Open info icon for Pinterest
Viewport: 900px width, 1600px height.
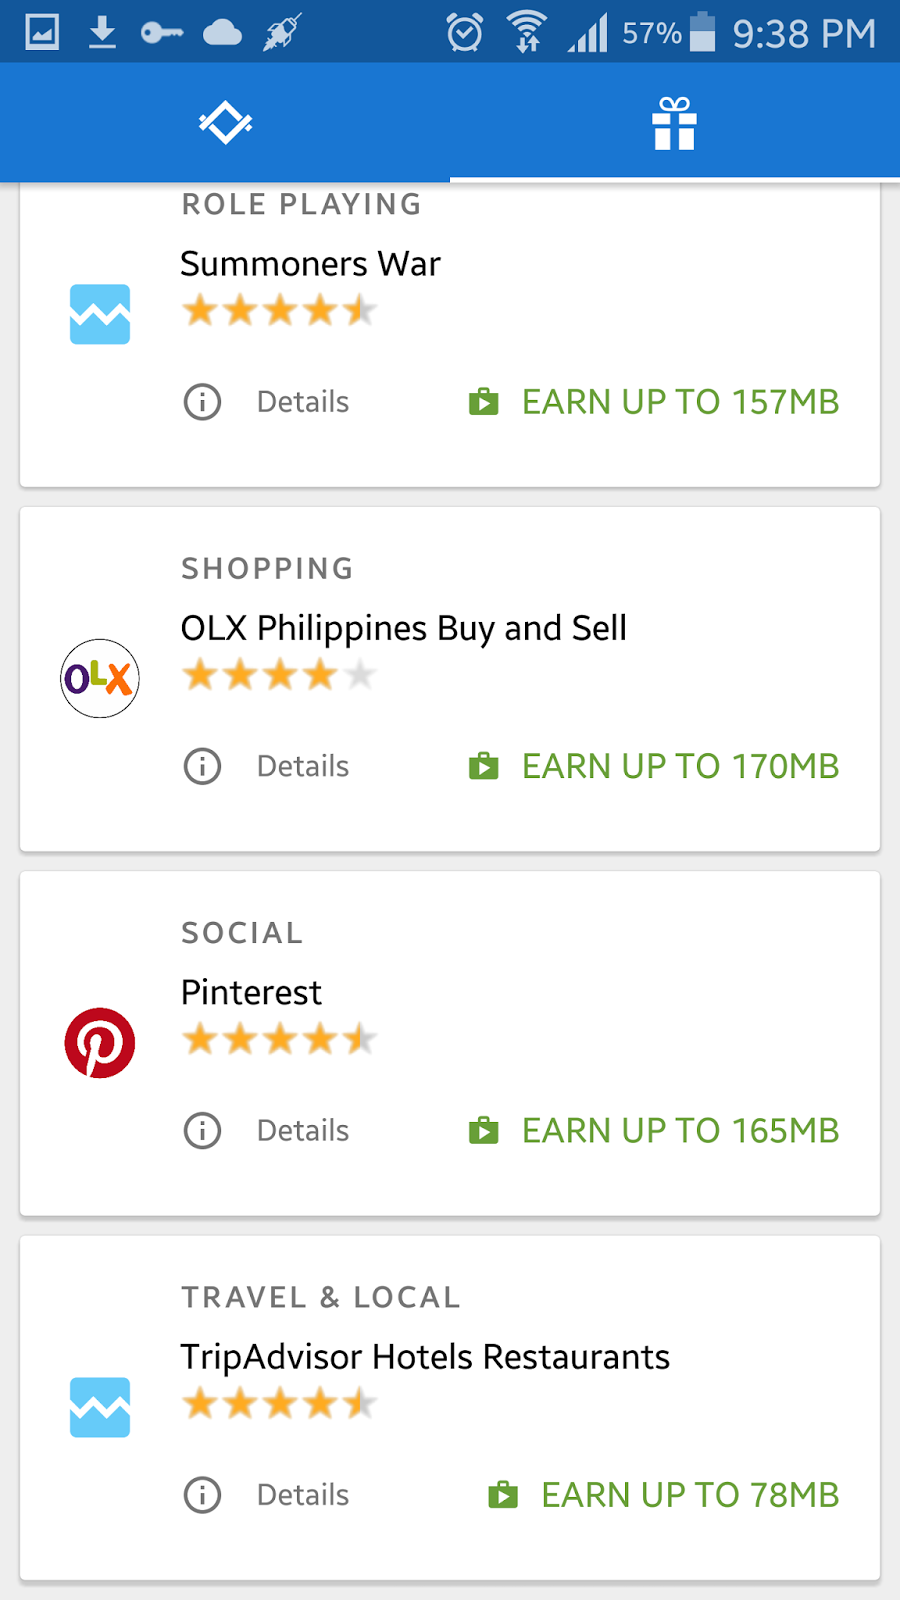(202, 1131)
